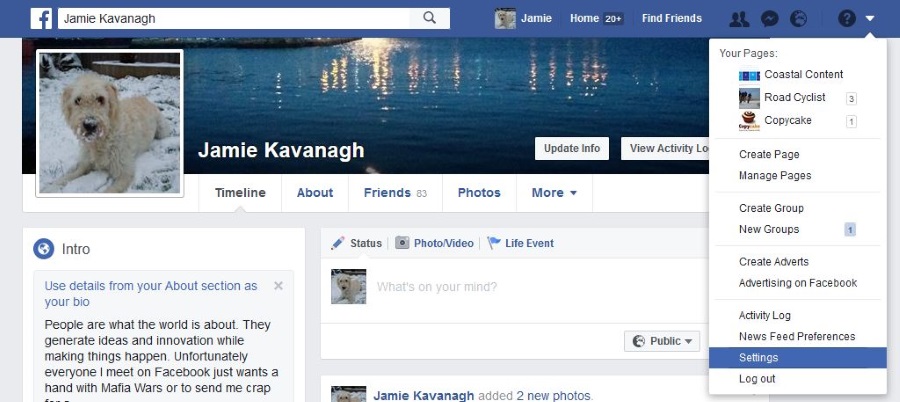900x402 pixels.
Task: Open the Public audience dropdown
Action: [x=662, y=341]
